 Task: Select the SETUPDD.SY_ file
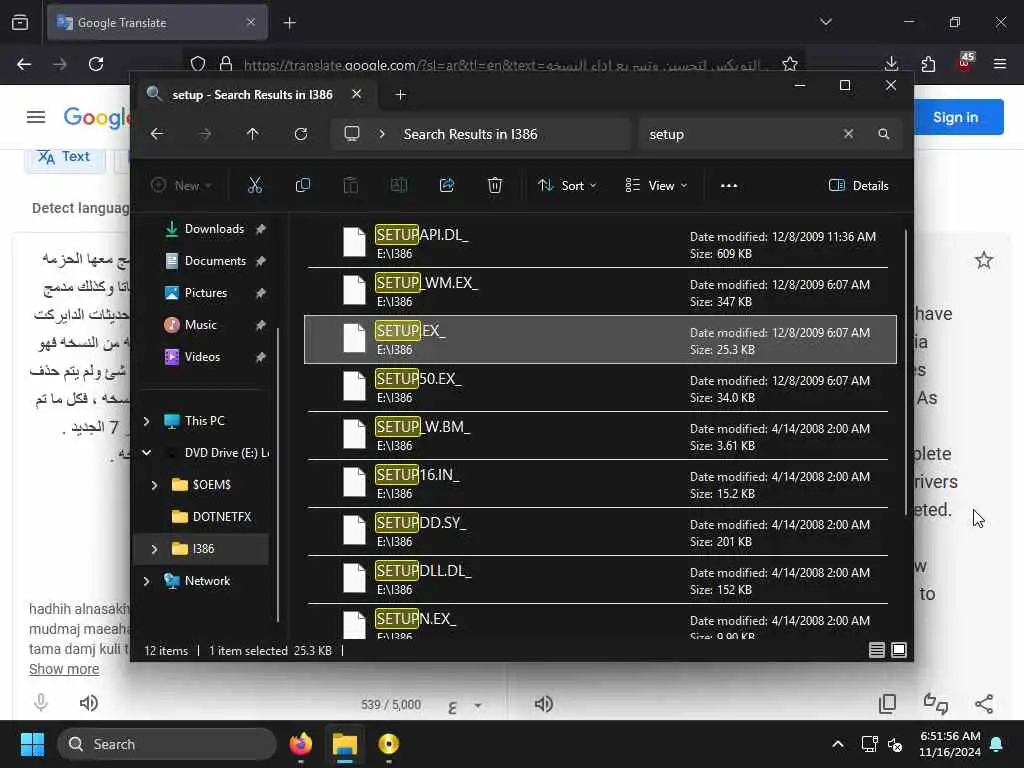point(600,532)
